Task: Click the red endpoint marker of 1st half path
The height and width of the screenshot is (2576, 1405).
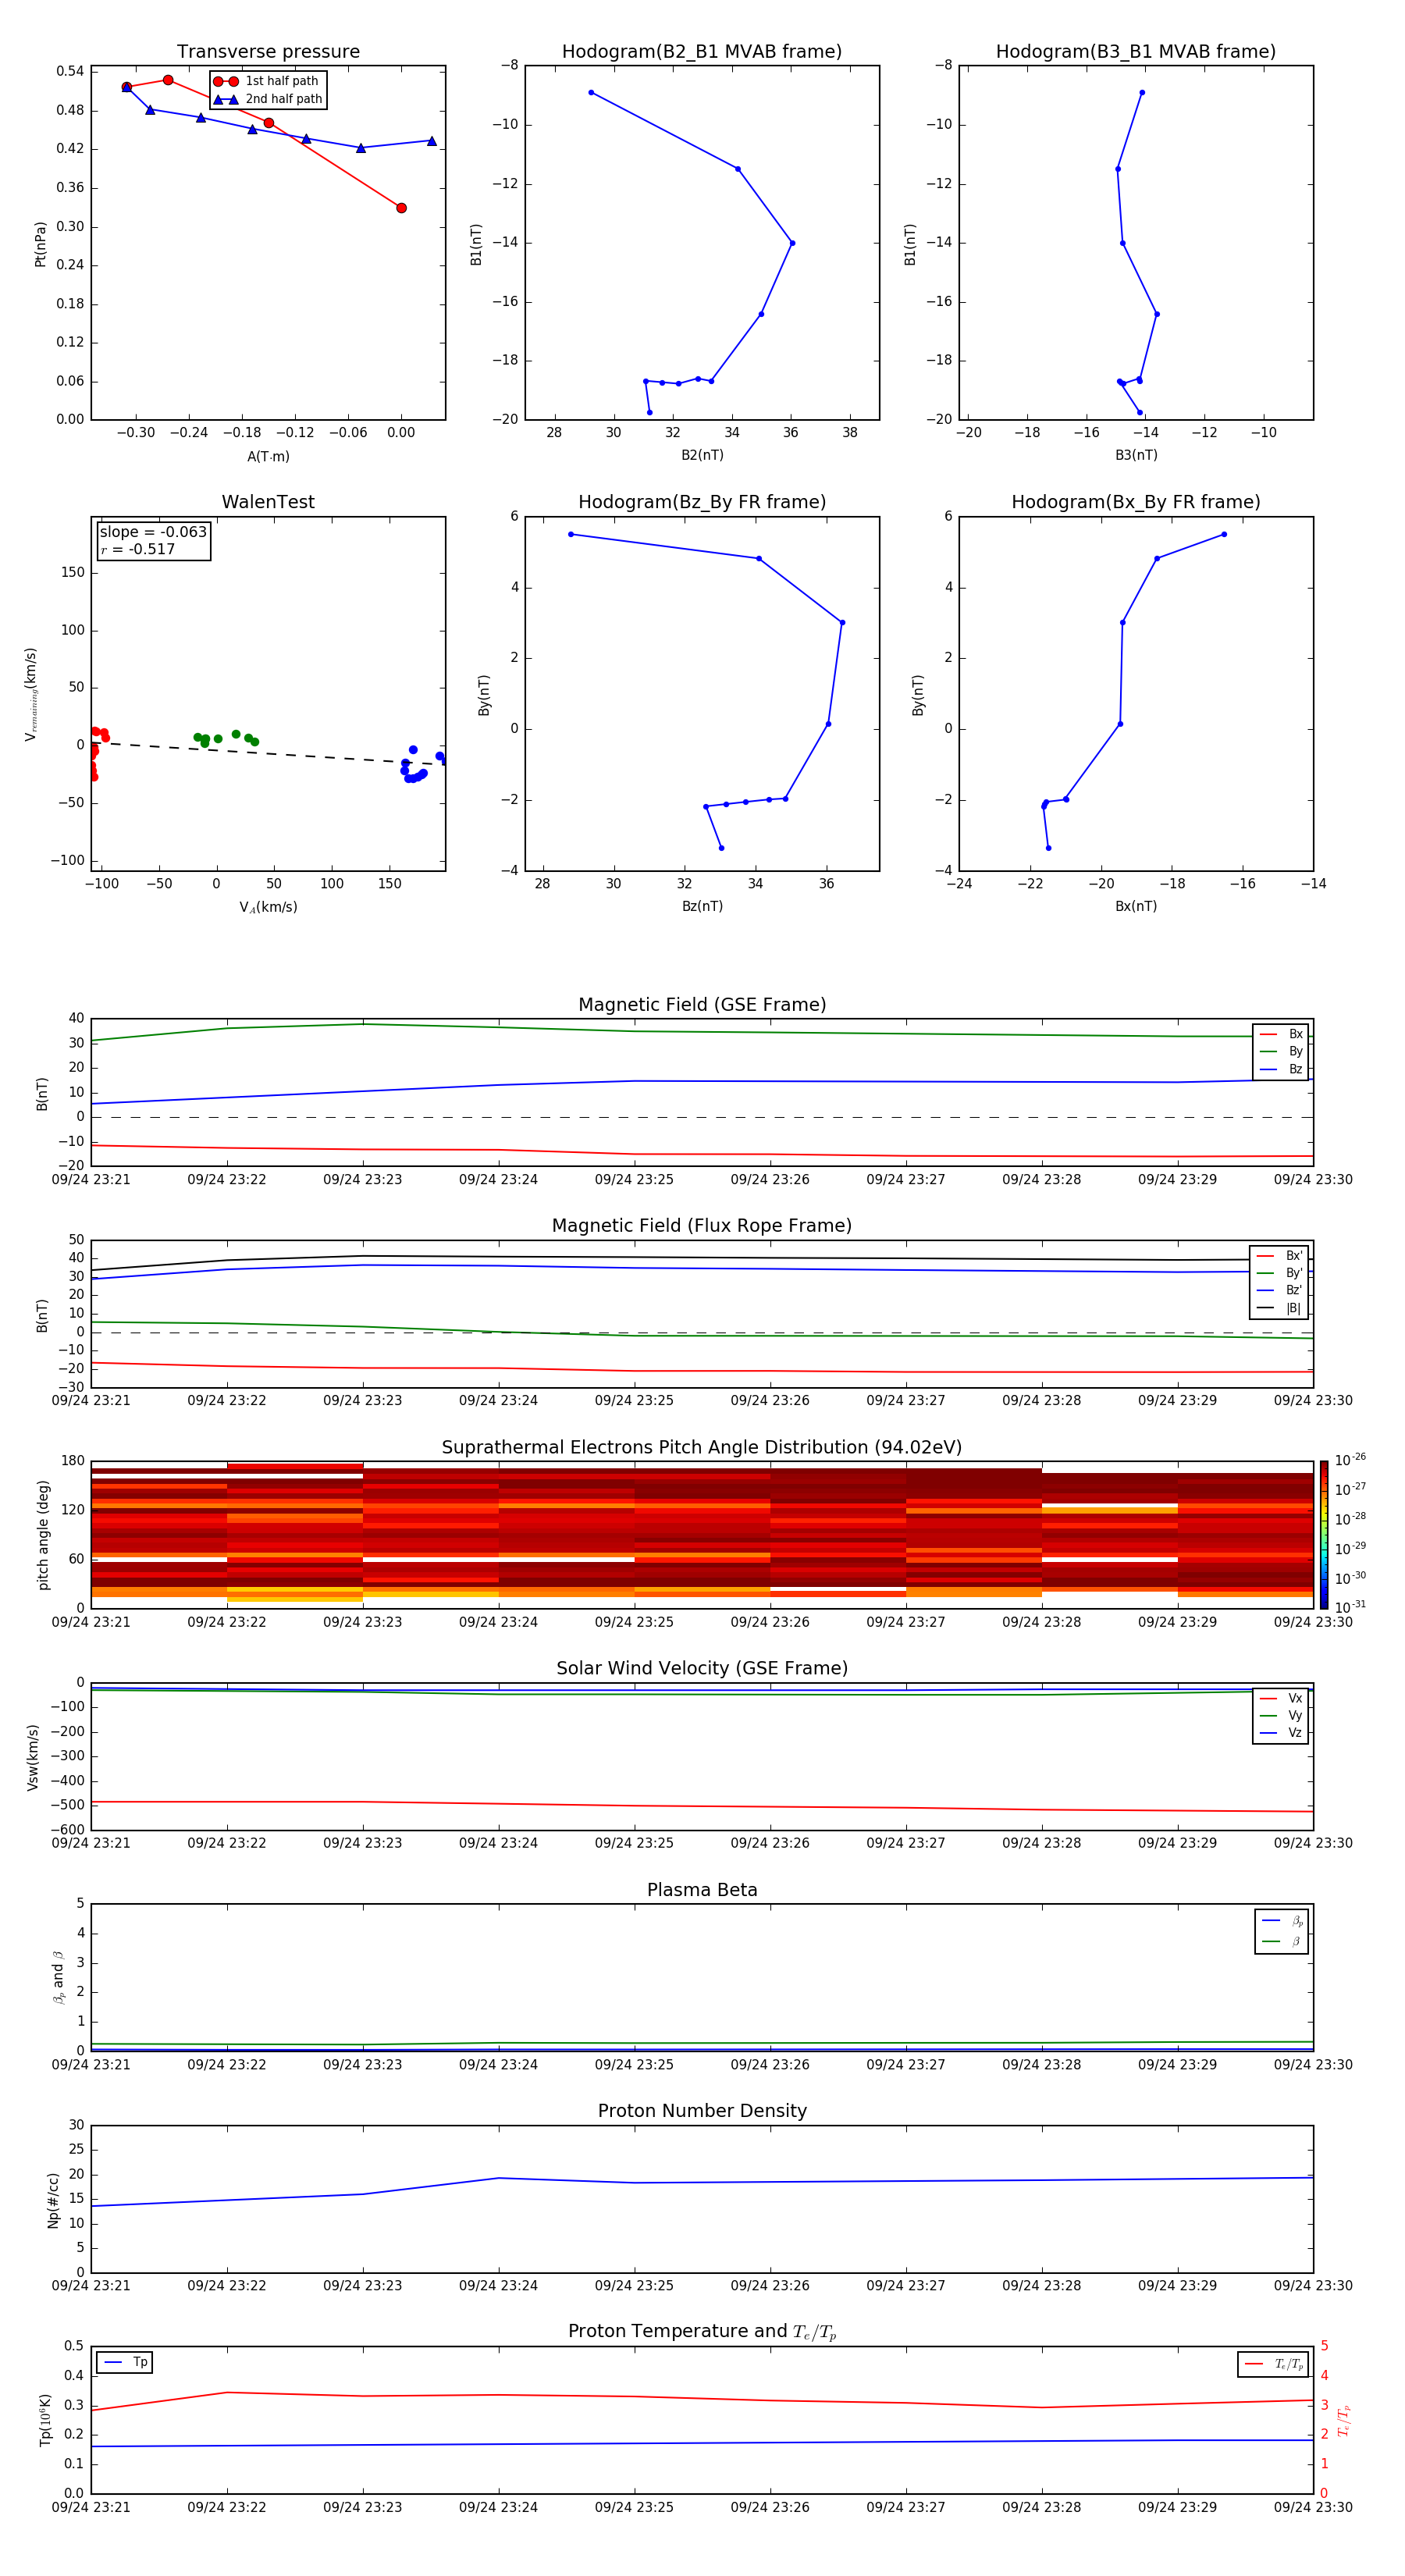Action: (x=401, y=208)
